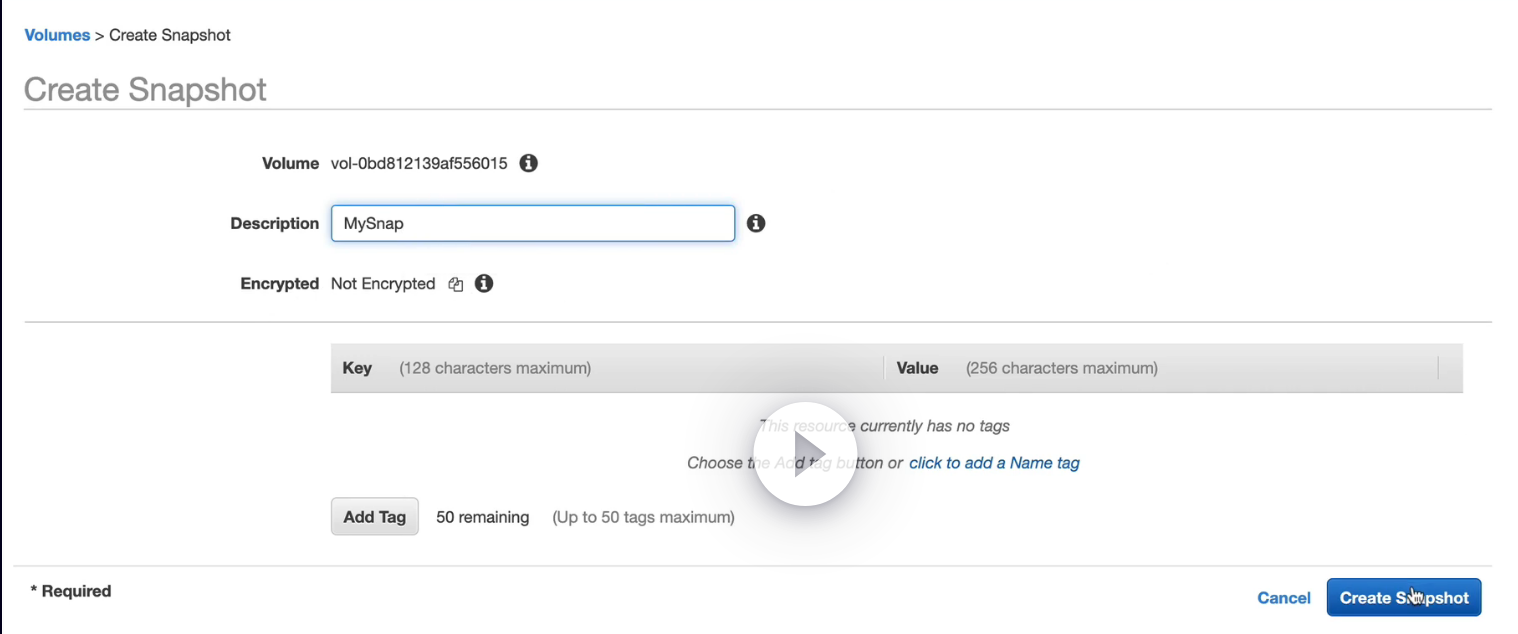Follow the 'click to add a Name tag' link

pyautogui.click(x=994, y=463)
